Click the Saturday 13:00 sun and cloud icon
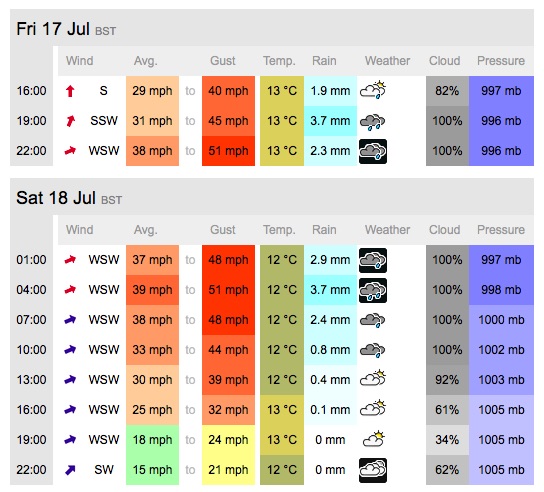The image size is (544, 492). (373, 378)
